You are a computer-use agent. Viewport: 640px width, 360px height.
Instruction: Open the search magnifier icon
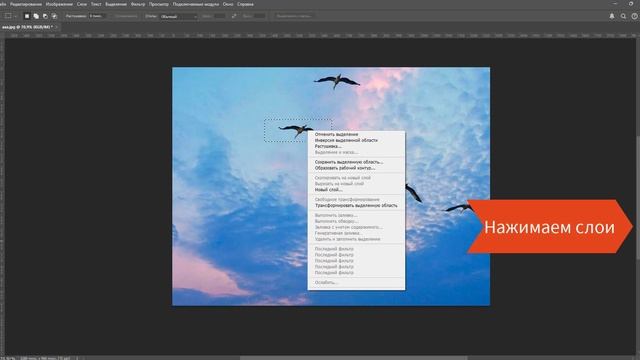tap(623, 16)
